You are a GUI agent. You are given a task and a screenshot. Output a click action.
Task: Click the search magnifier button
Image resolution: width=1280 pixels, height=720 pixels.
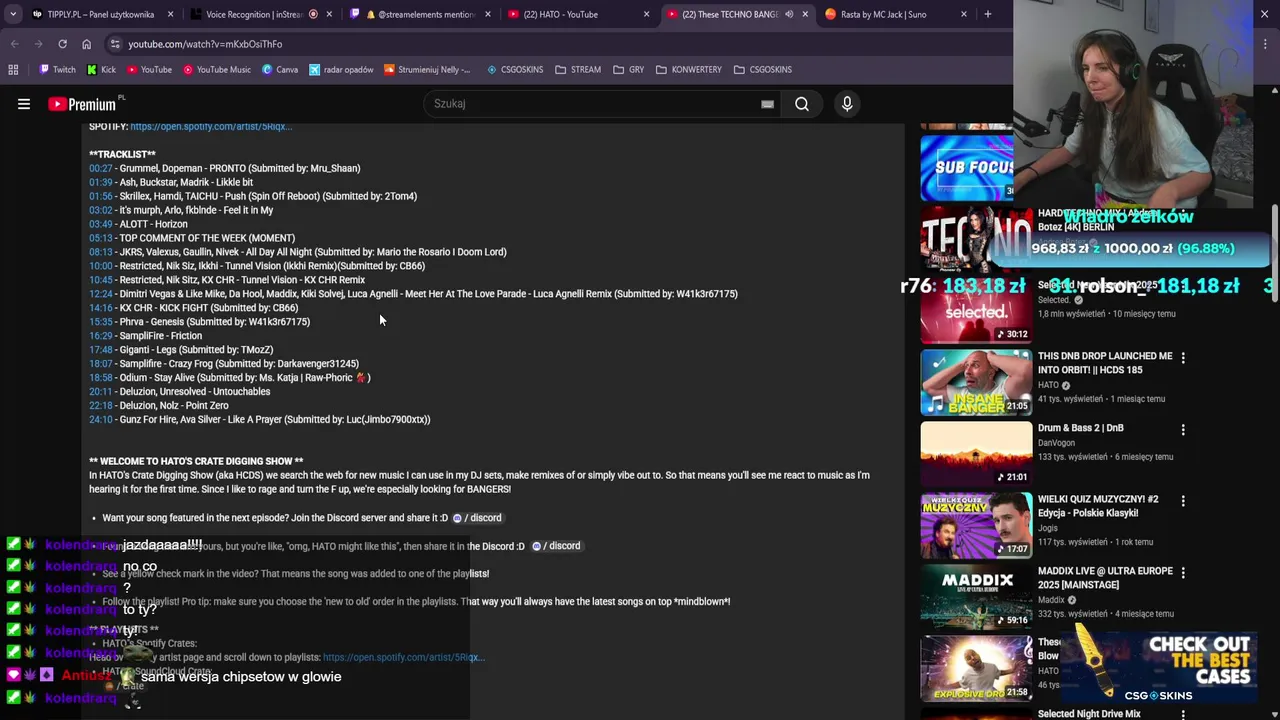click(x=802, y=104)
